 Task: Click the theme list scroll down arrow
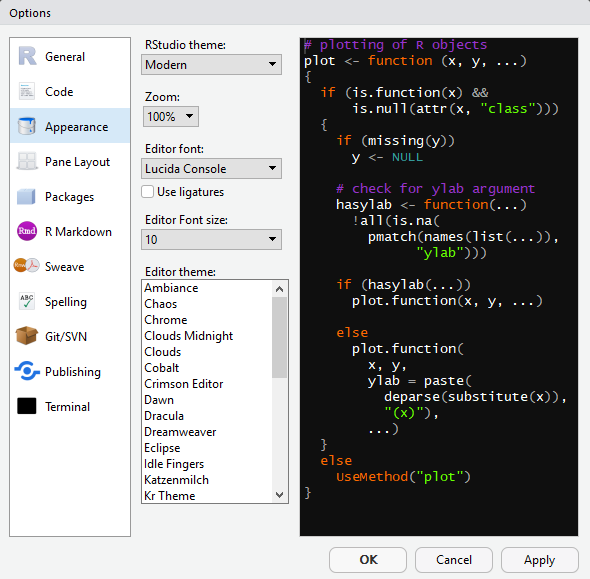(x=279, y=494)
